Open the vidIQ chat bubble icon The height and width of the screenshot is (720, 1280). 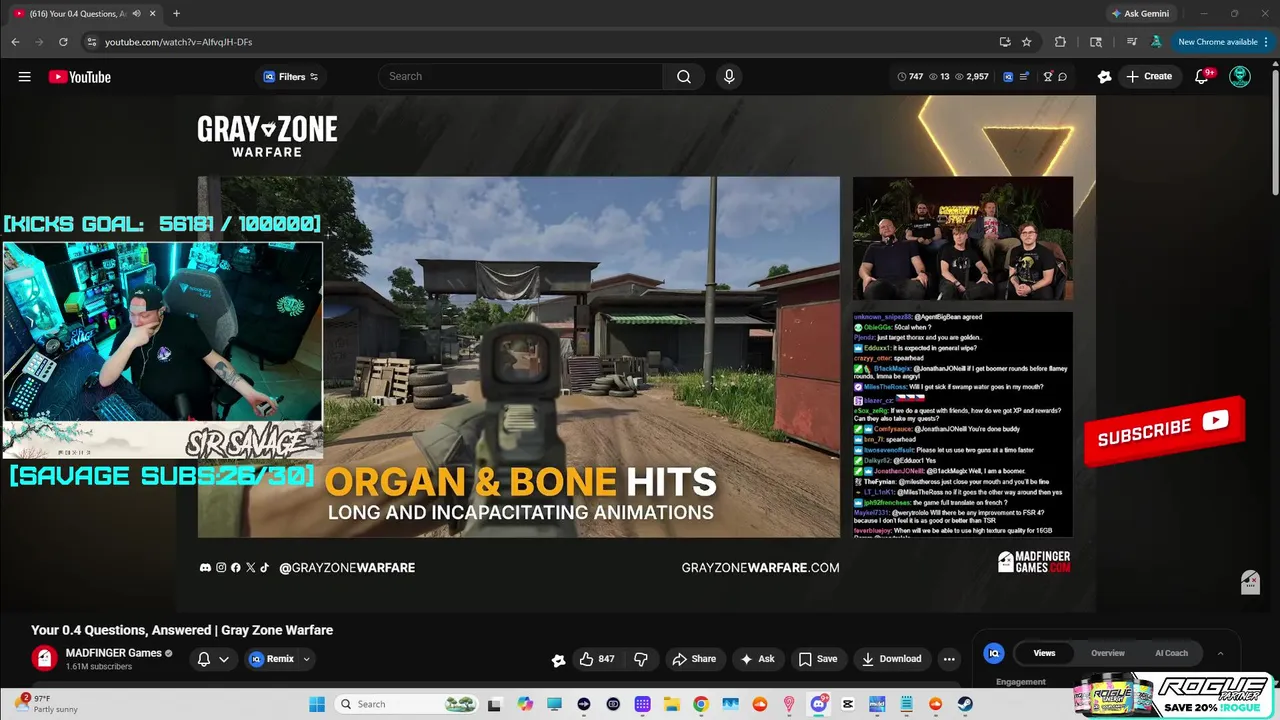pyautogui.click(x=1062, y=76)
